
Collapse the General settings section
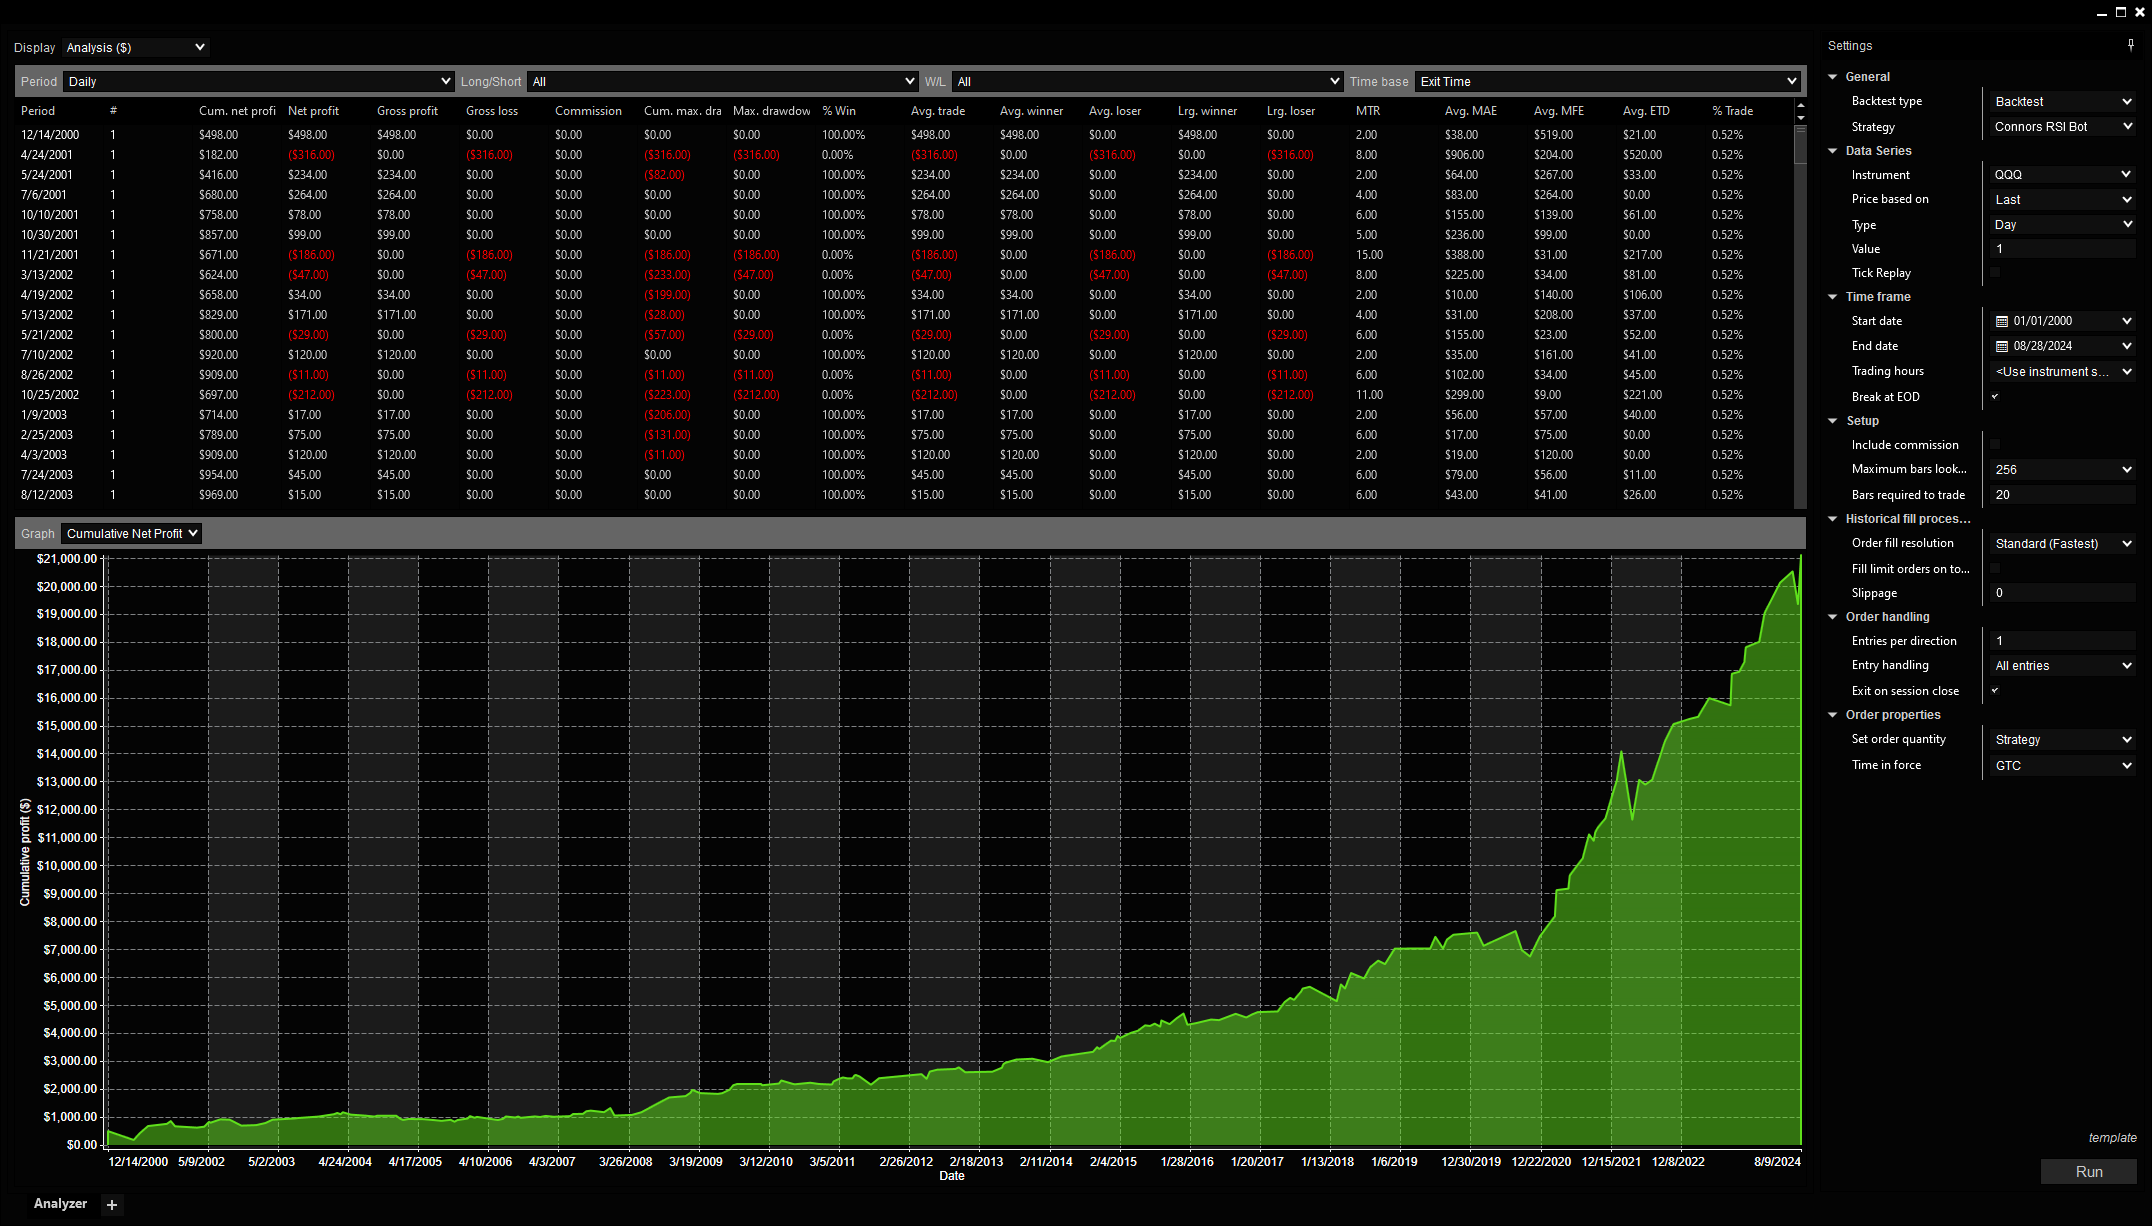pyautogui.click(x=1833, y=77)
